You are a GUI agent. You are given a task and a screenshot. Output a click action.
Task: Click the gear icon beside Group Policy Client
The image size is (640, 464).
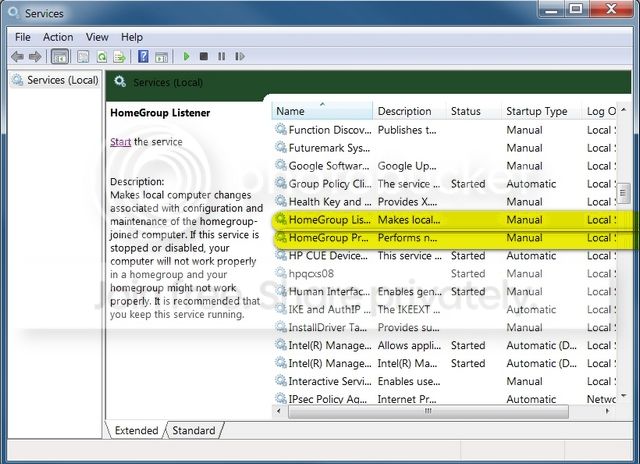280,183
